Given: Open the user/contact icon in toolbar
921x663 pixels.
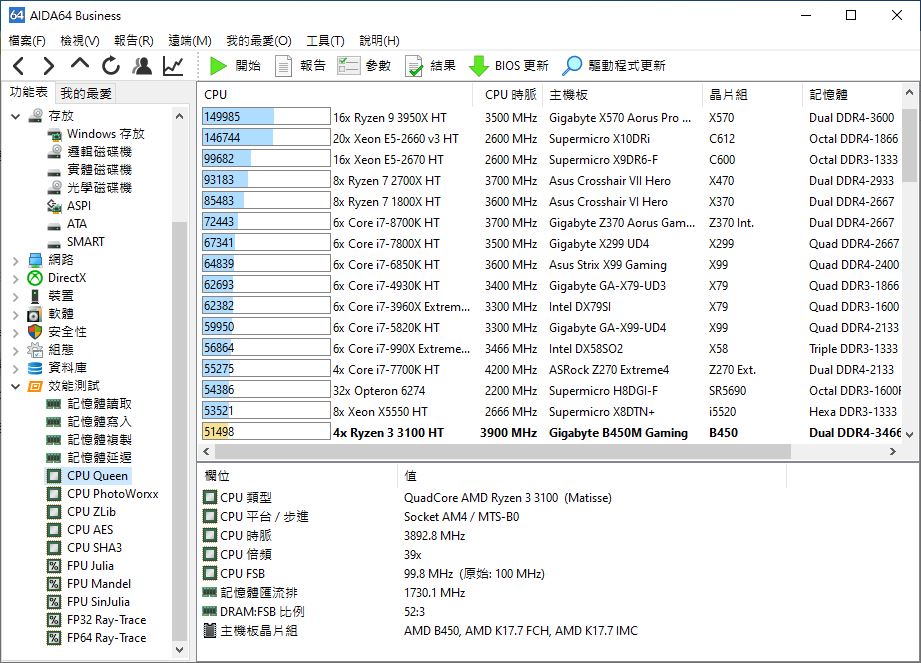Looking at the screenshot, I should pyautogui.click(x=142, y=66).
